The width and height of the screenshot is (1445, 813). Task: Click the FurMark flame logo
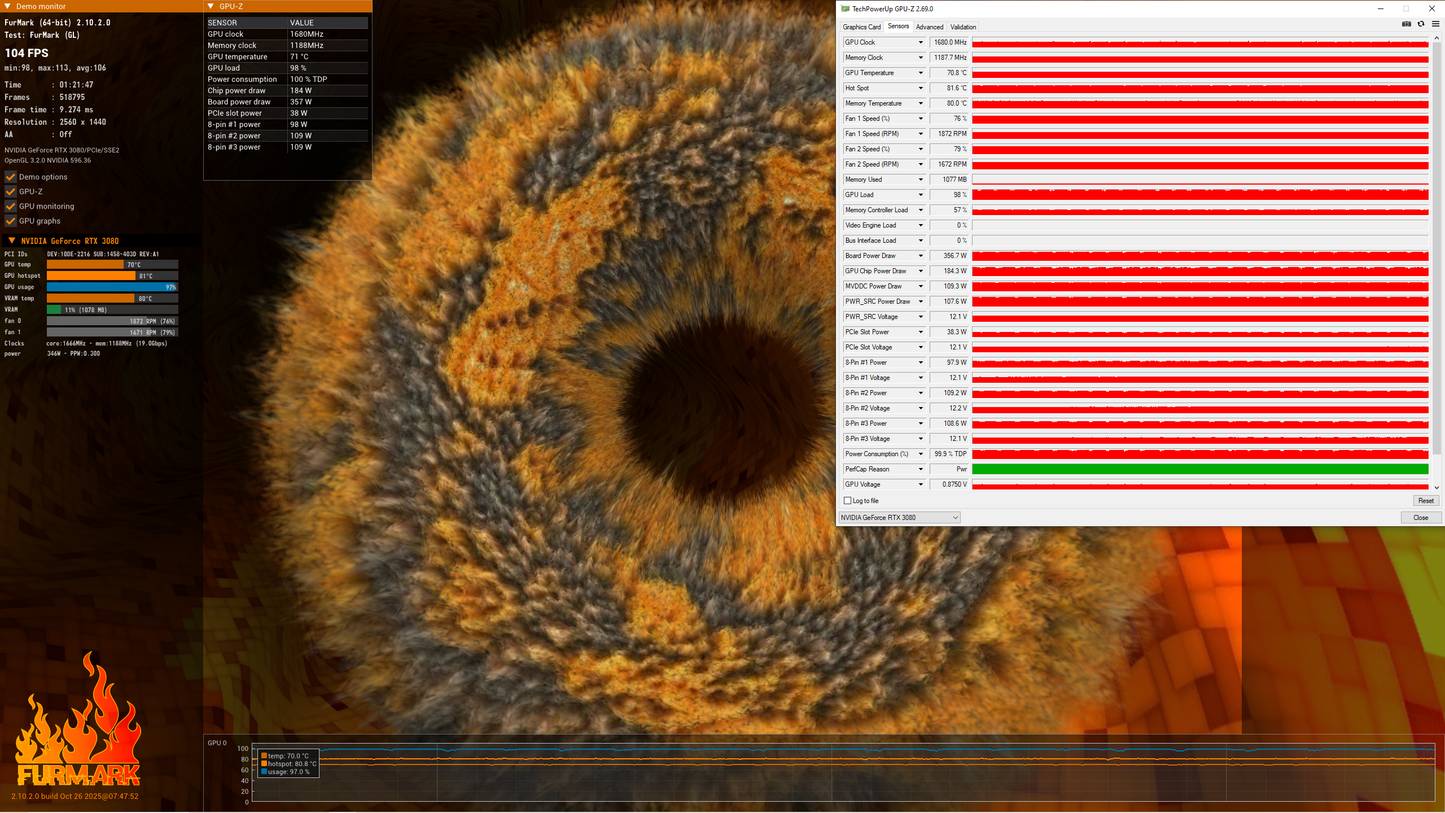[x=78, y=718]
